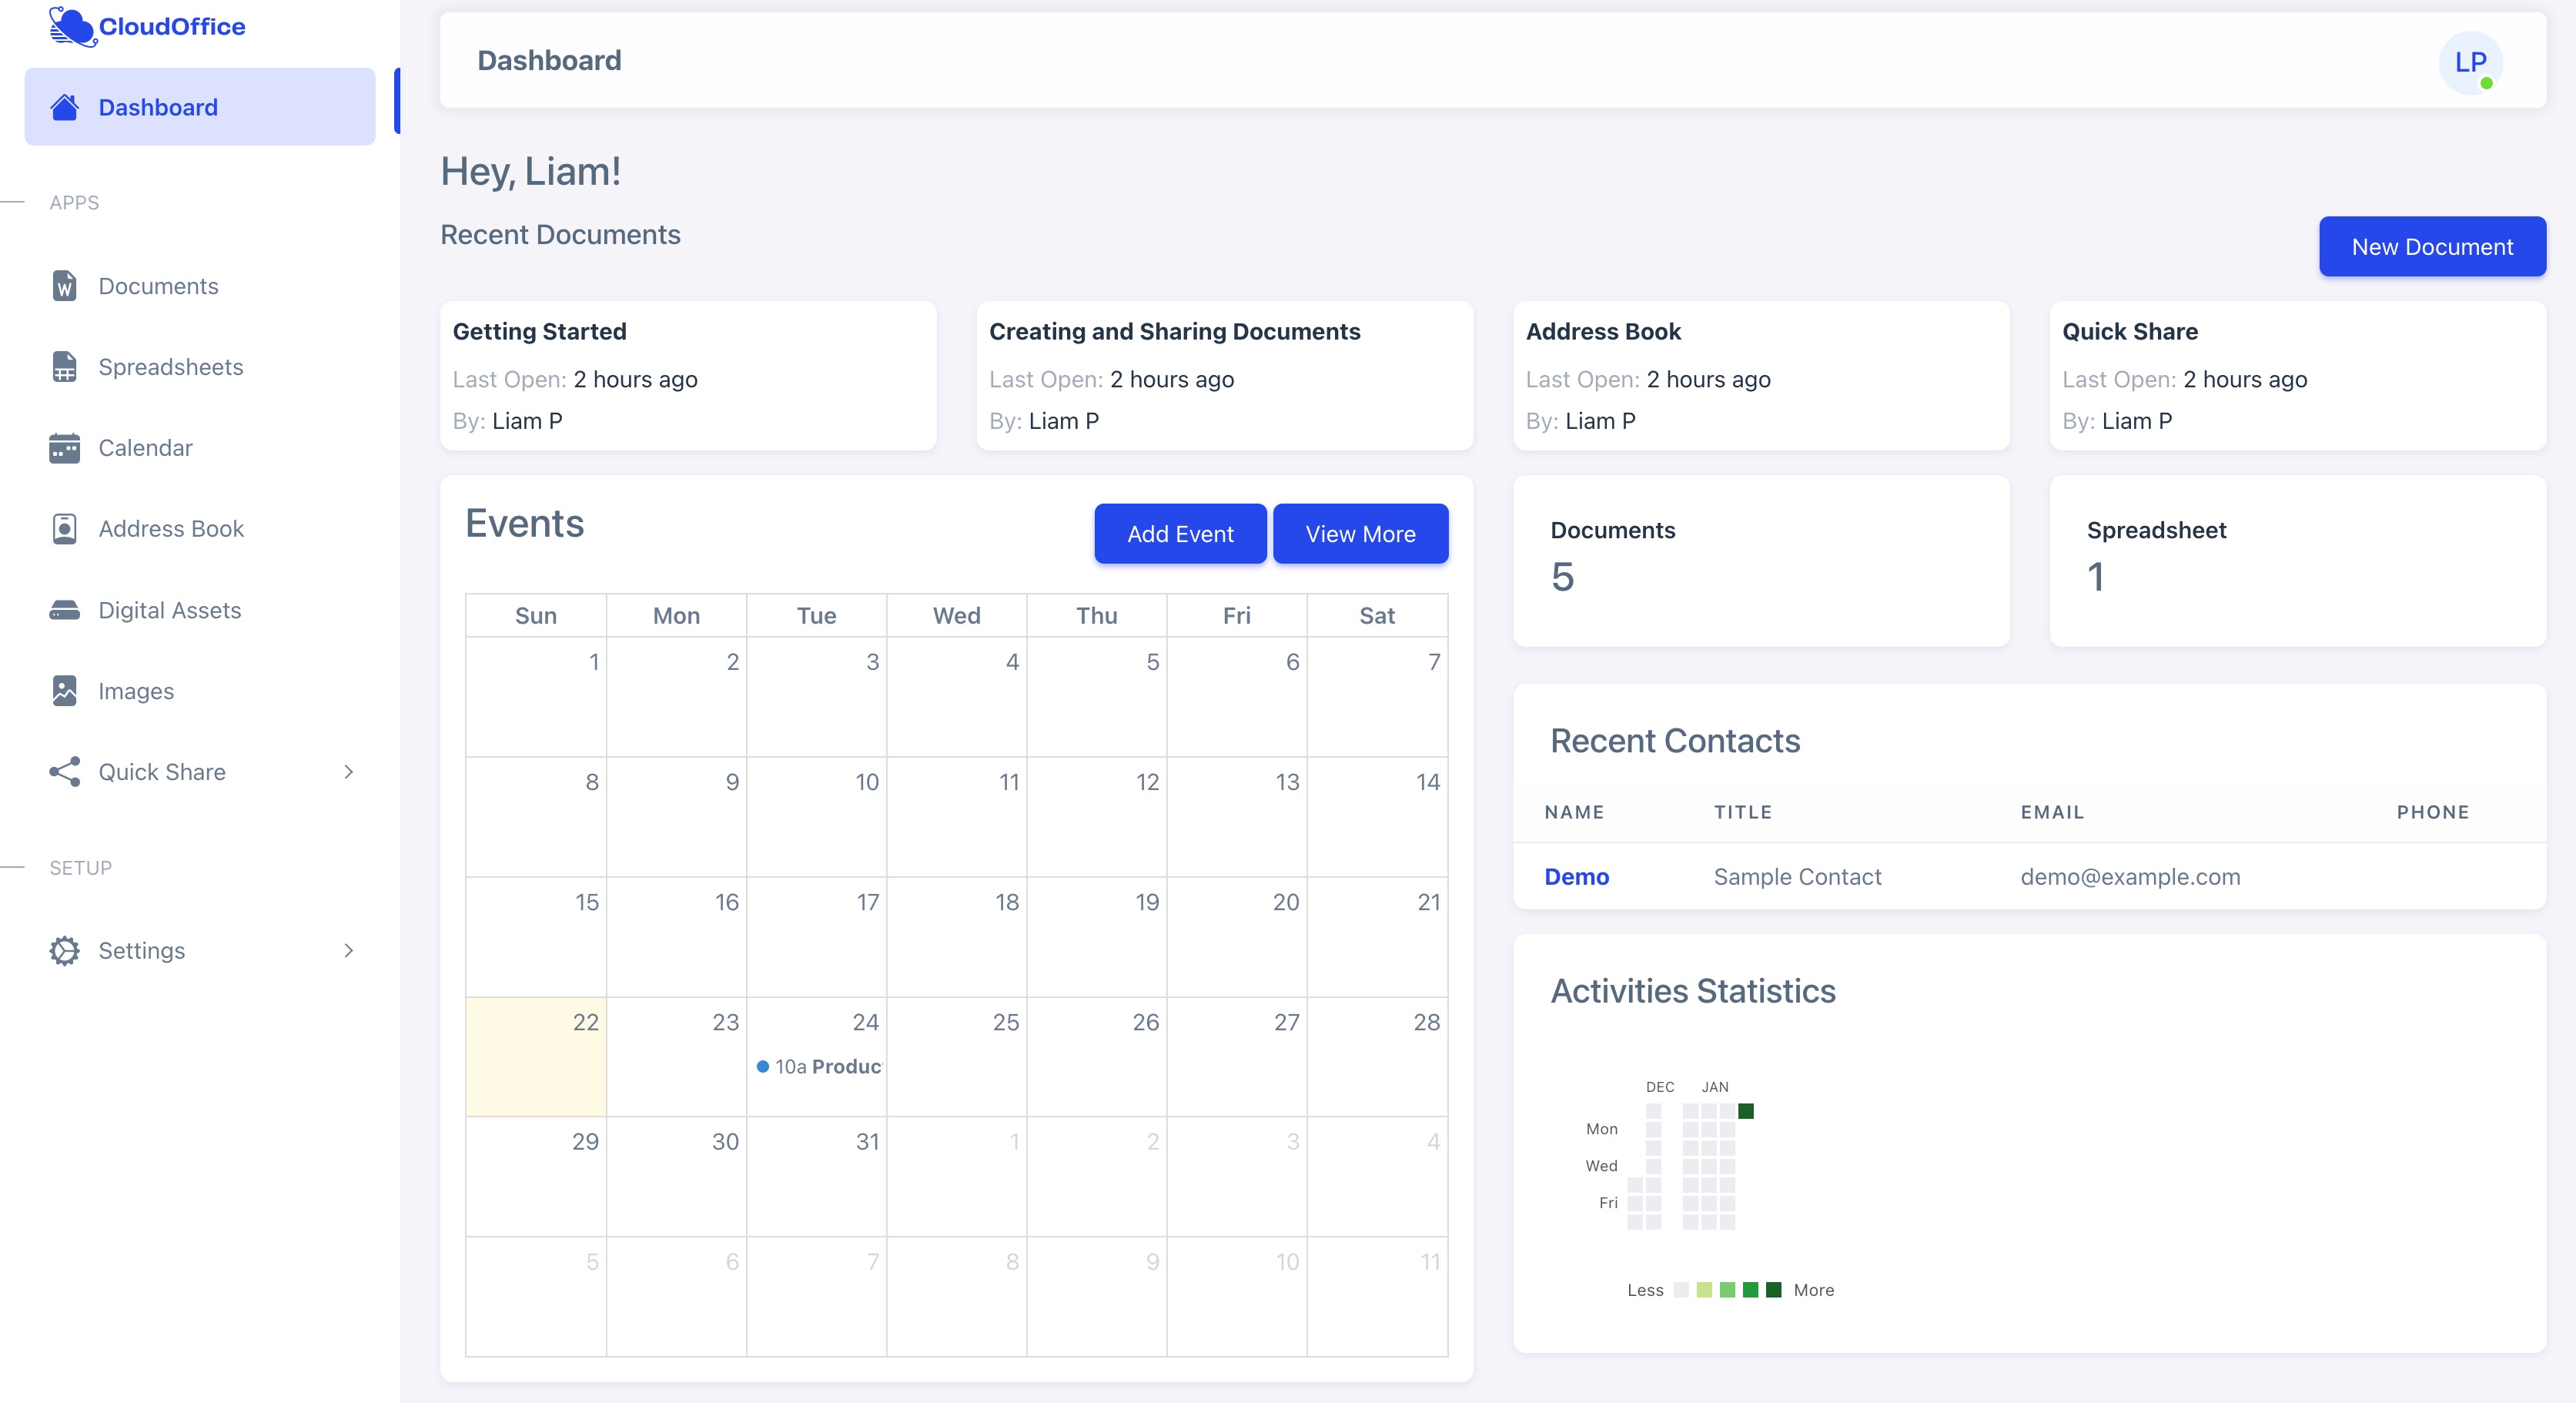
Task: Select the Digital Assets drive icon
Action: pos(65,610)
